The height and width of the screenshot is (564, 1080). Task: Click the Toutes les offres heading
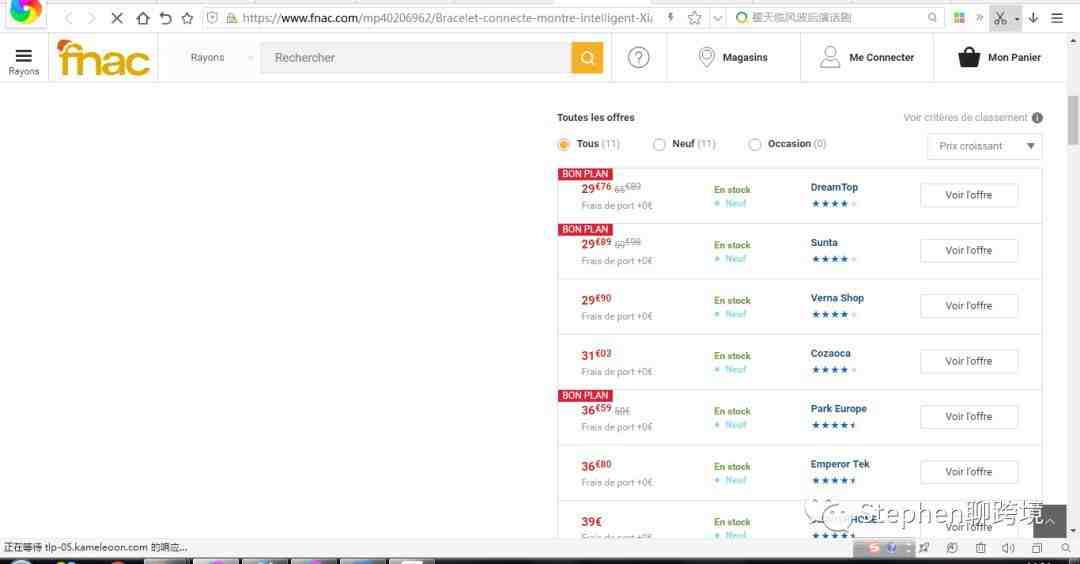596,118
